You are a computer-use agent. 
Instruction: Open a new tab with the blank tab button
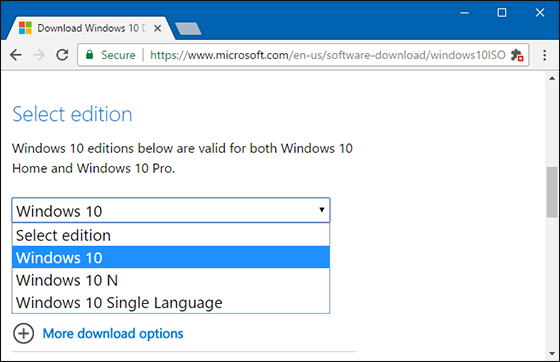(188, 29)
